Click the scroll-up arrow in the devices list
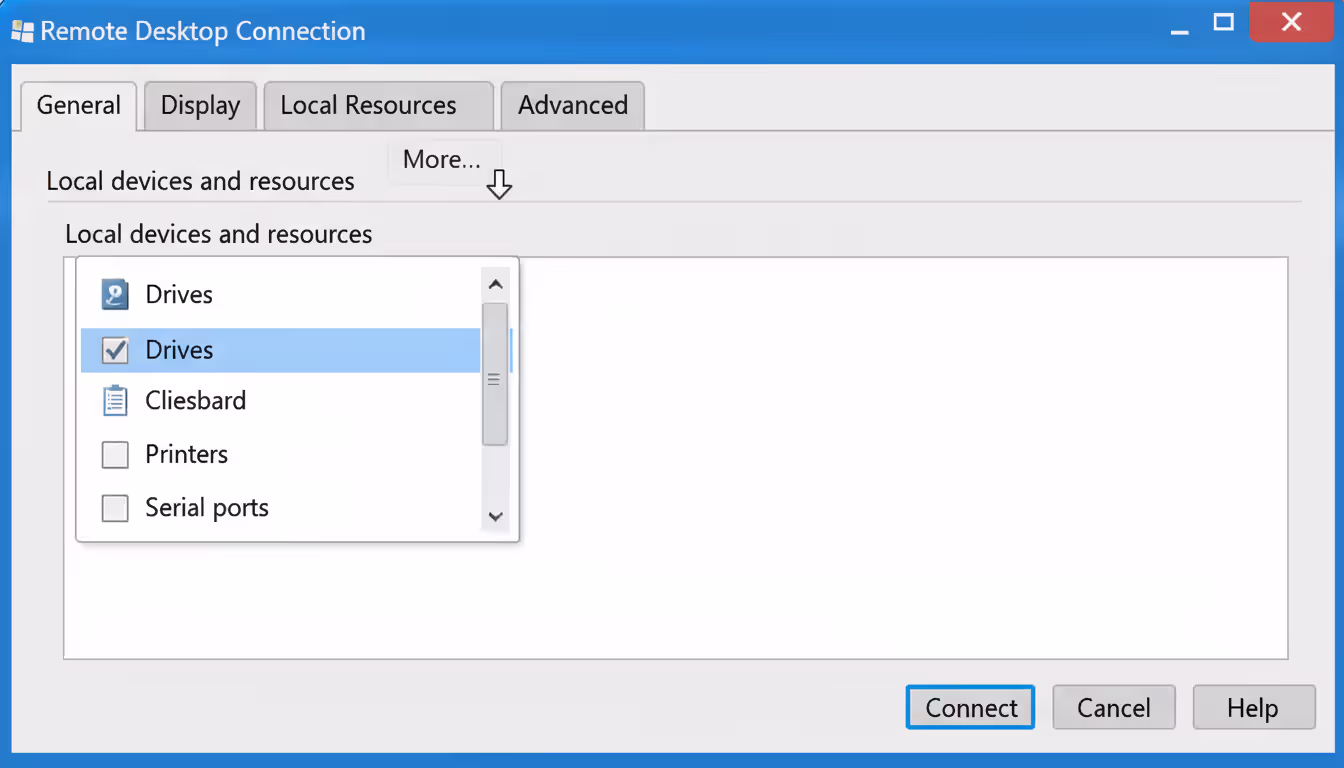Viewport: 1344px width, 768px height. (495, 283)
